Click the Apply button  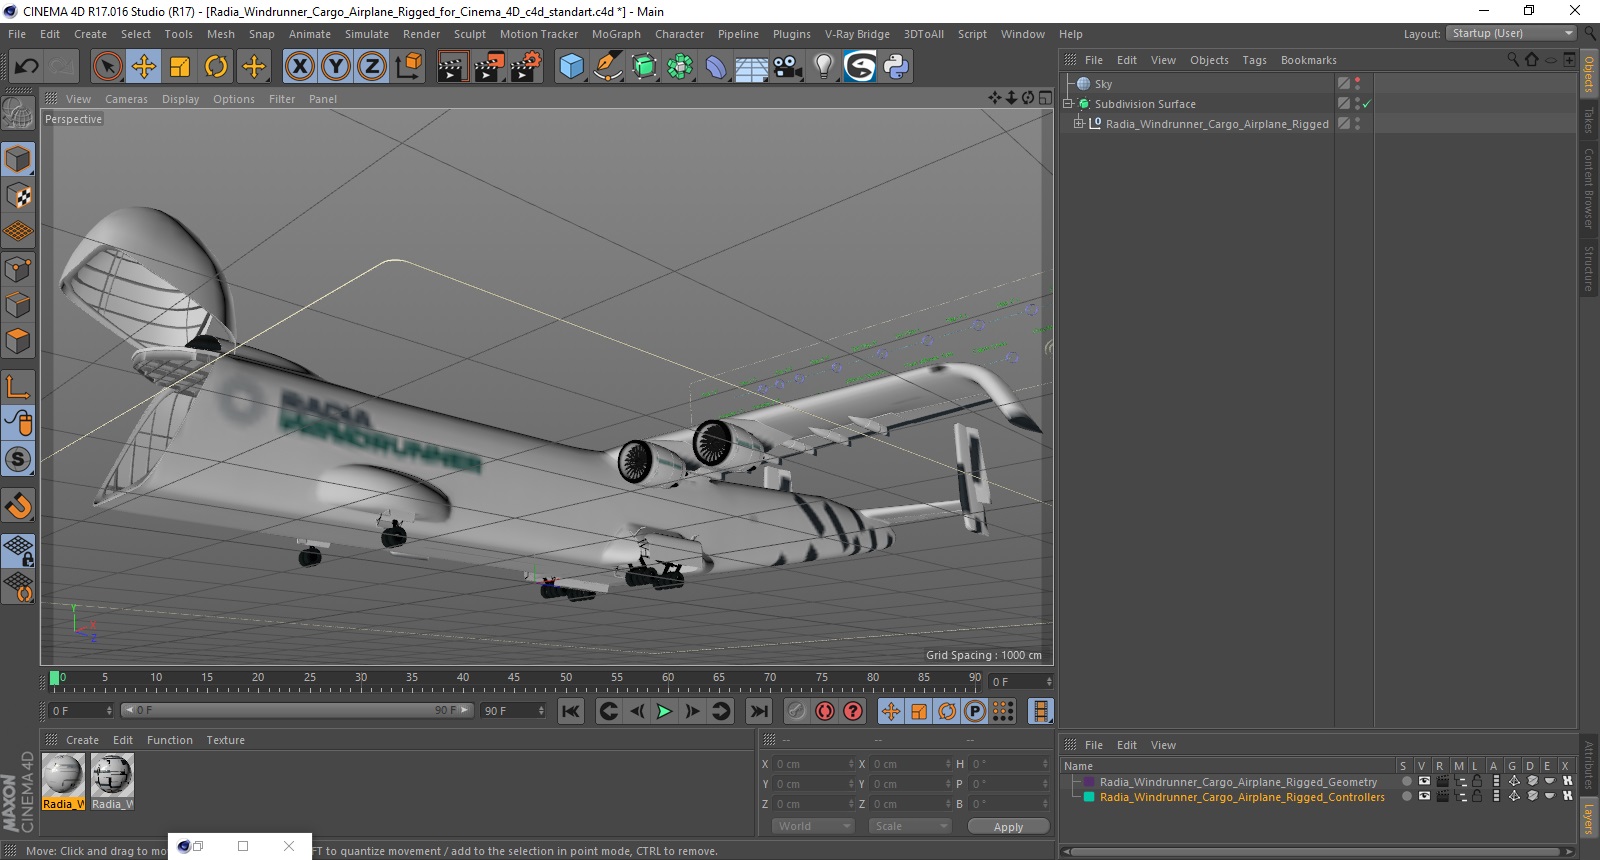1008,826
